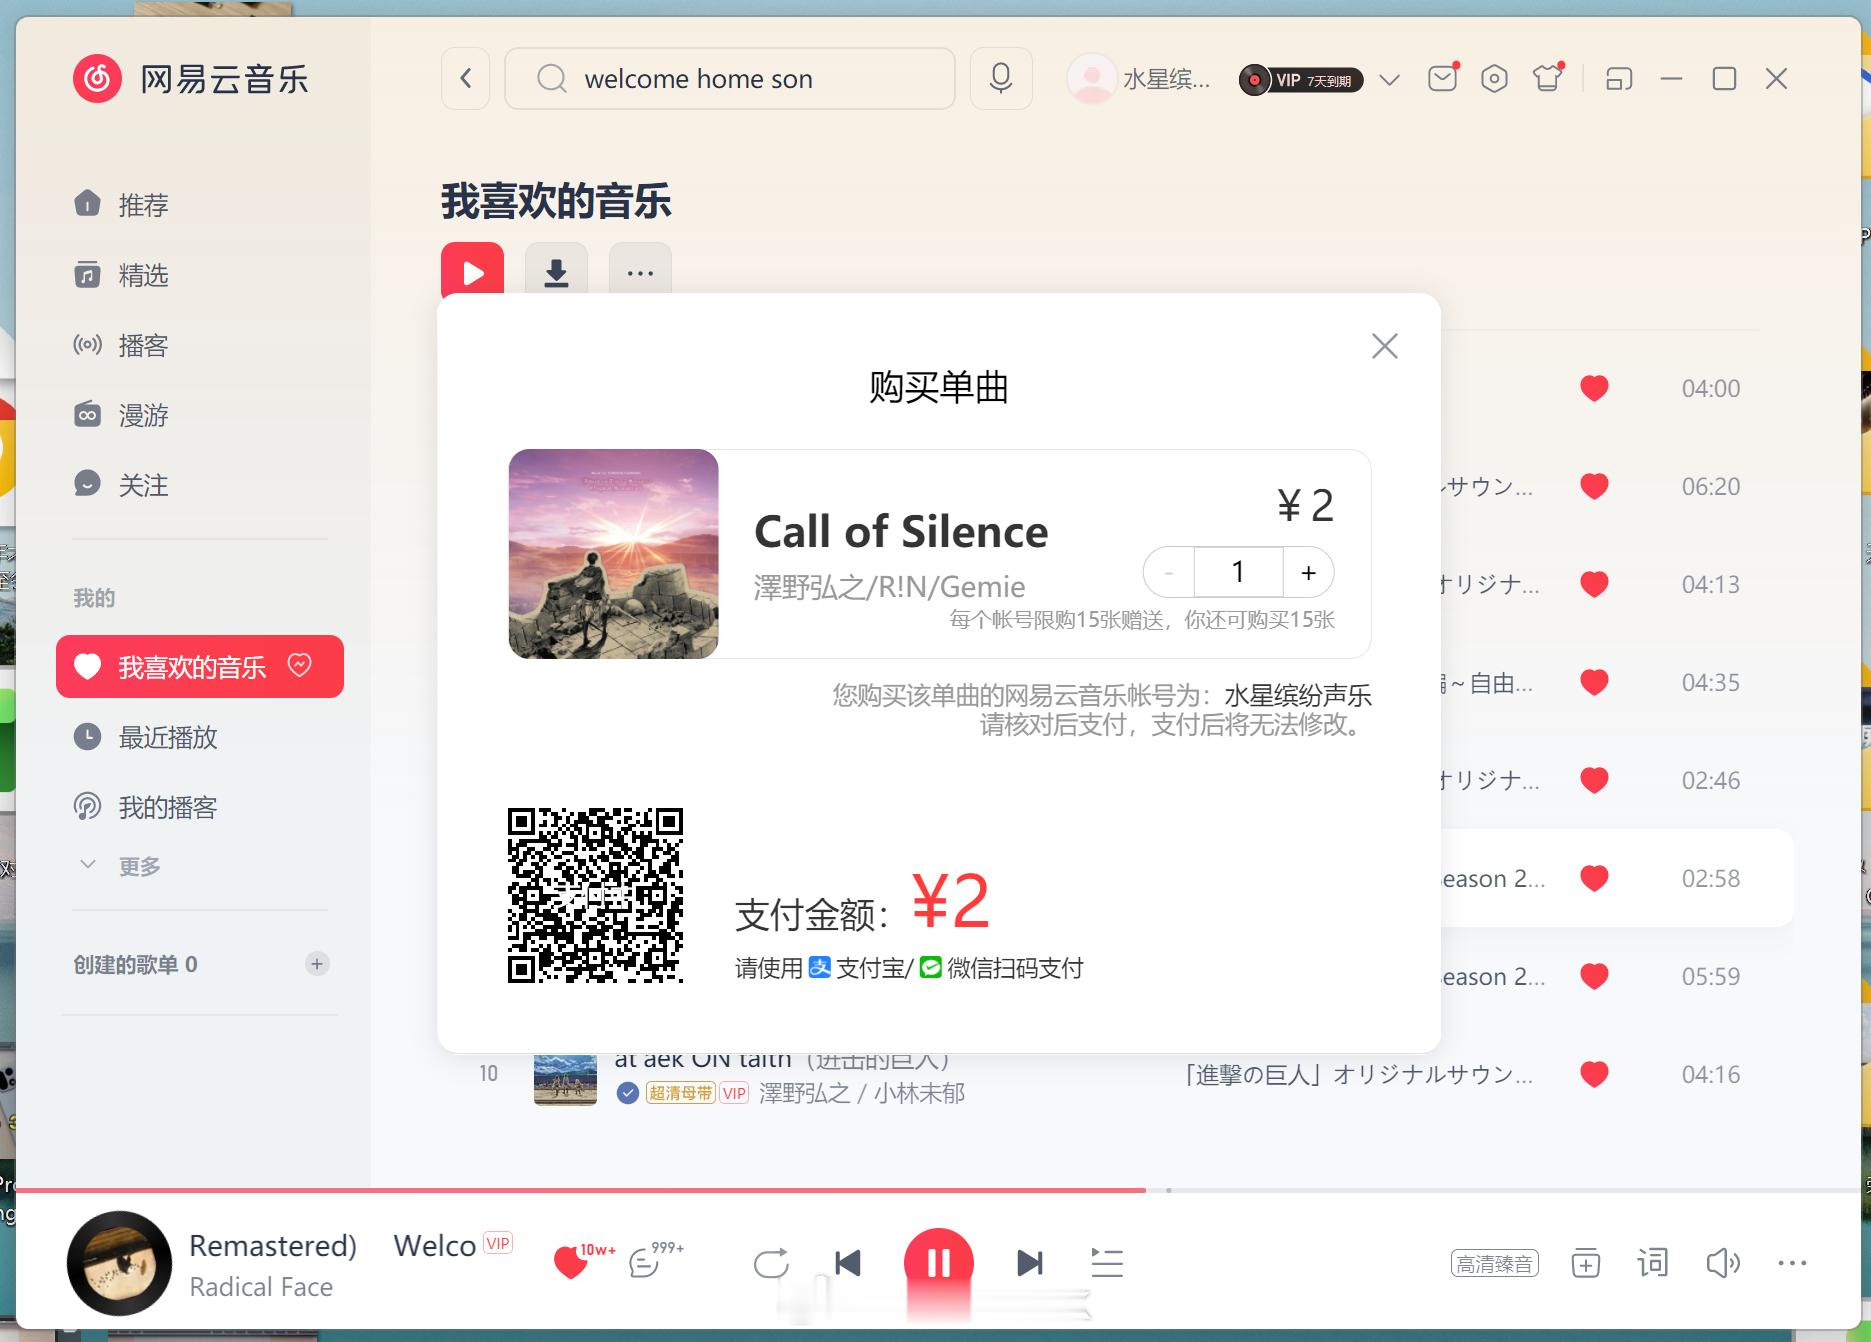Open the album link for song 10
Image resolution: width=1871 pixels, height=1342 pixels.
(1358, 1074)
